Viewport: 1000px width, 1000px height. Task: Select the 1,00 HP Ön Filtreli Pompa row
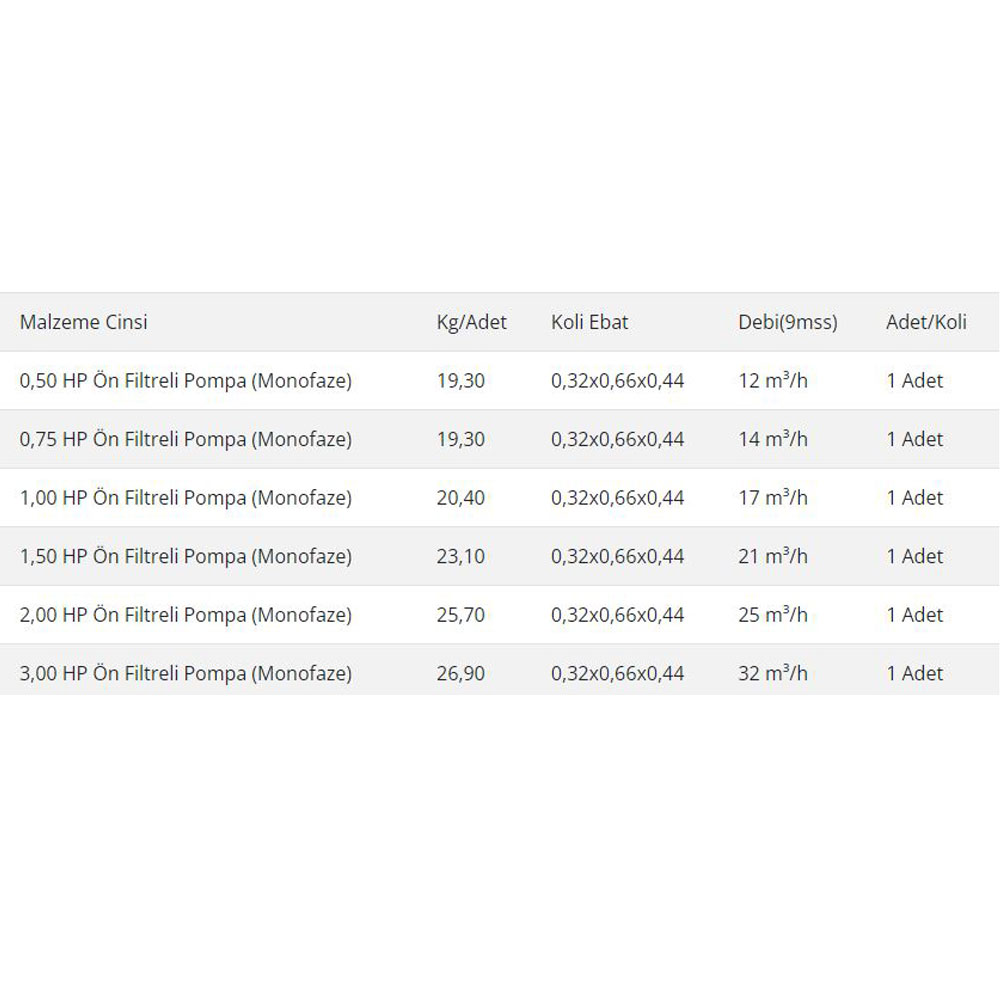pyautogui.click(x=500, y=498)
